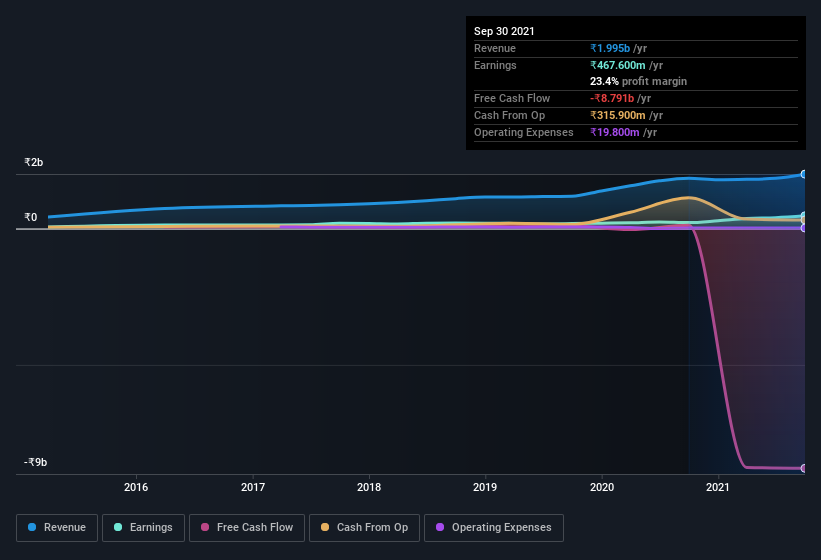The image size is (821, 560).
Task: Click the Sep 30 2021 tooltip date
Action: click(504, 31)
